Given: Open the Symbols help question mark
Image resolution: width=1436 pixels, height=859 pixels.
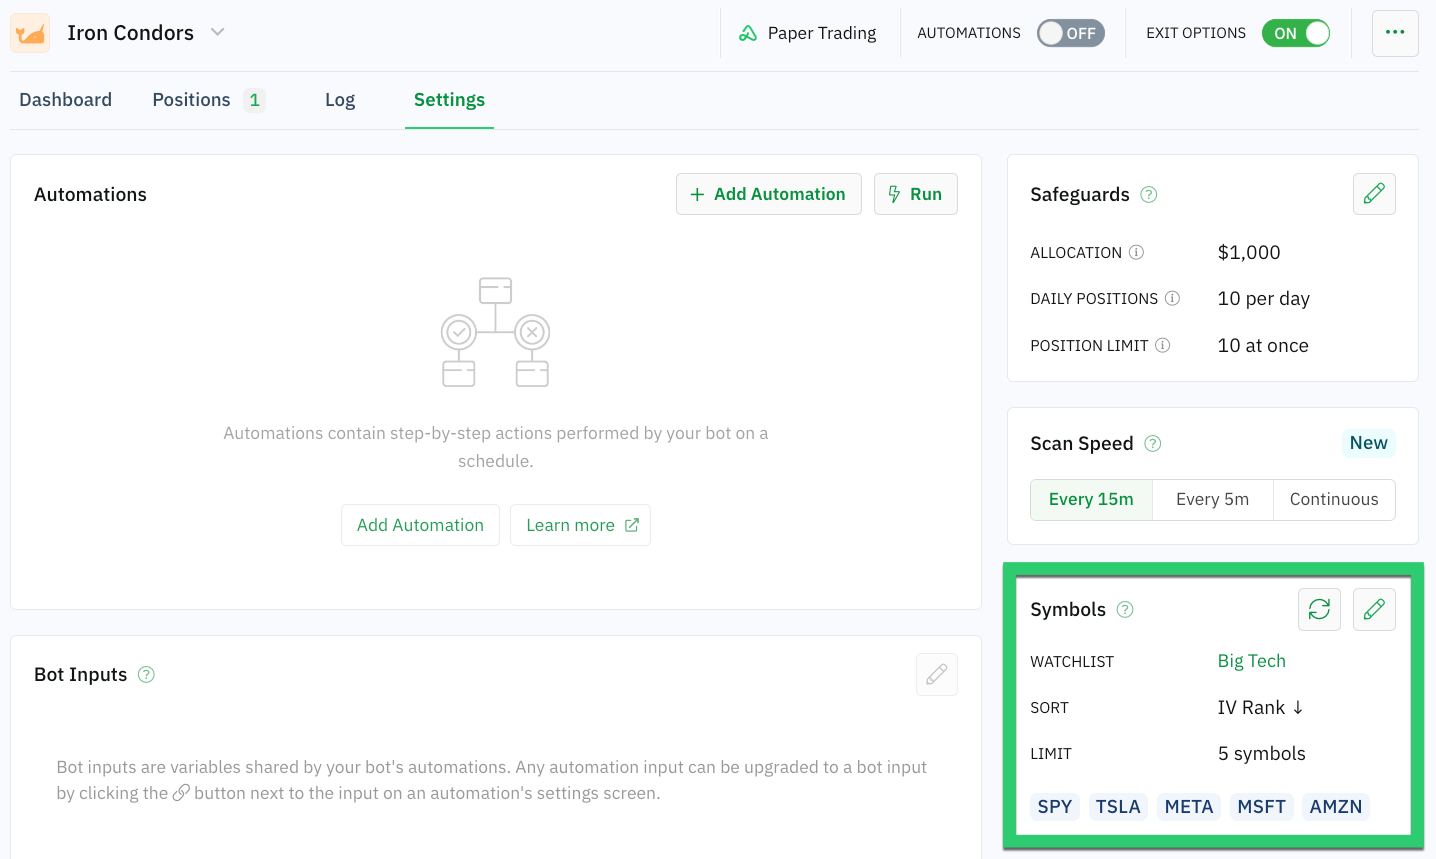Looking at the screenshot, I should (x=1123, y=609).
